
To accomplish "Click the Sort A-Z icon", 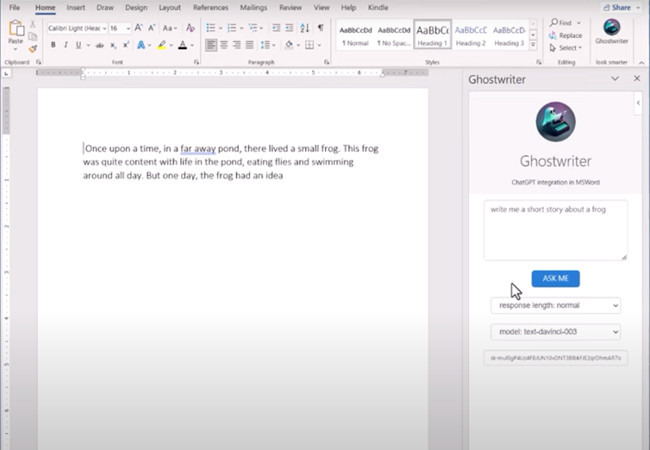I will tap(305, 28).
